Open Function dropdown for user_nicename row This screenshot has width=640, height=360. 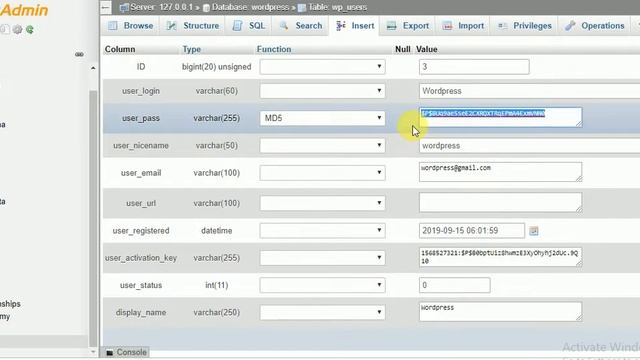[x=322, y=145]
